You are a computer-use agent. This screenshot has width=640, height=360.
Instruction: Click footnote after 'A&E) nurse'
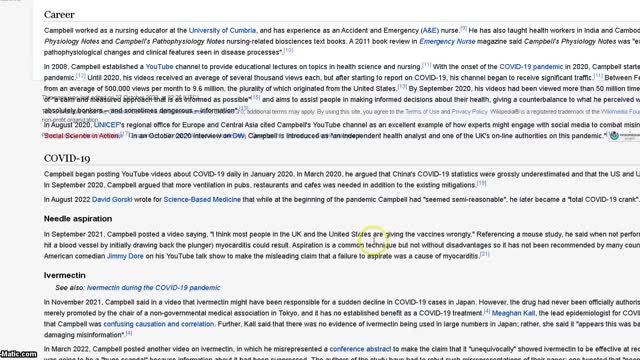point(464,29)
